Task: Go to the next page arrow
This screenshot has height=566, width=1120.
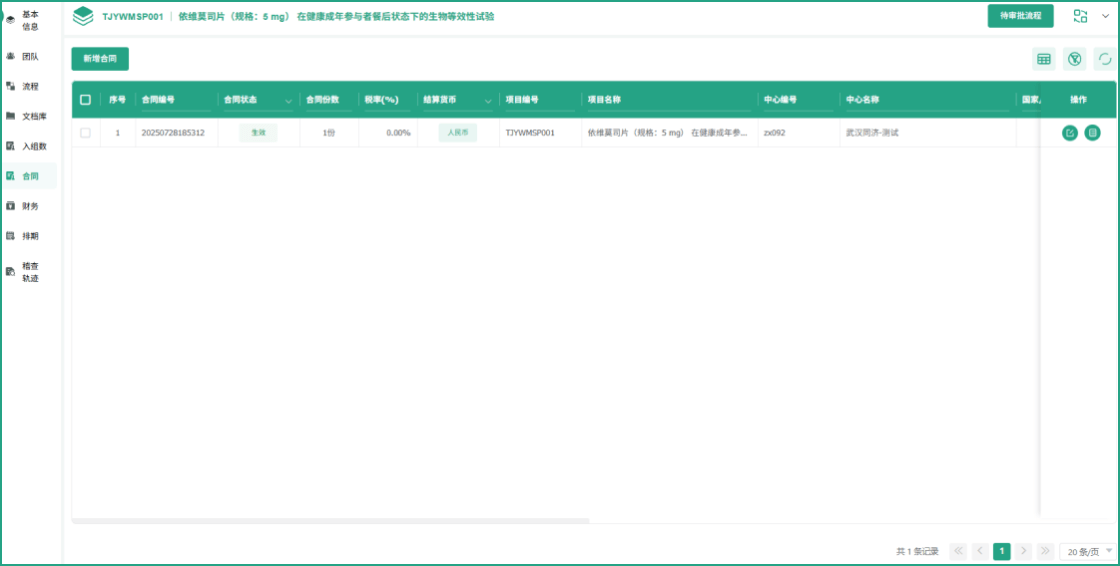Action: pyautogui.click(x=1024, y=551)
